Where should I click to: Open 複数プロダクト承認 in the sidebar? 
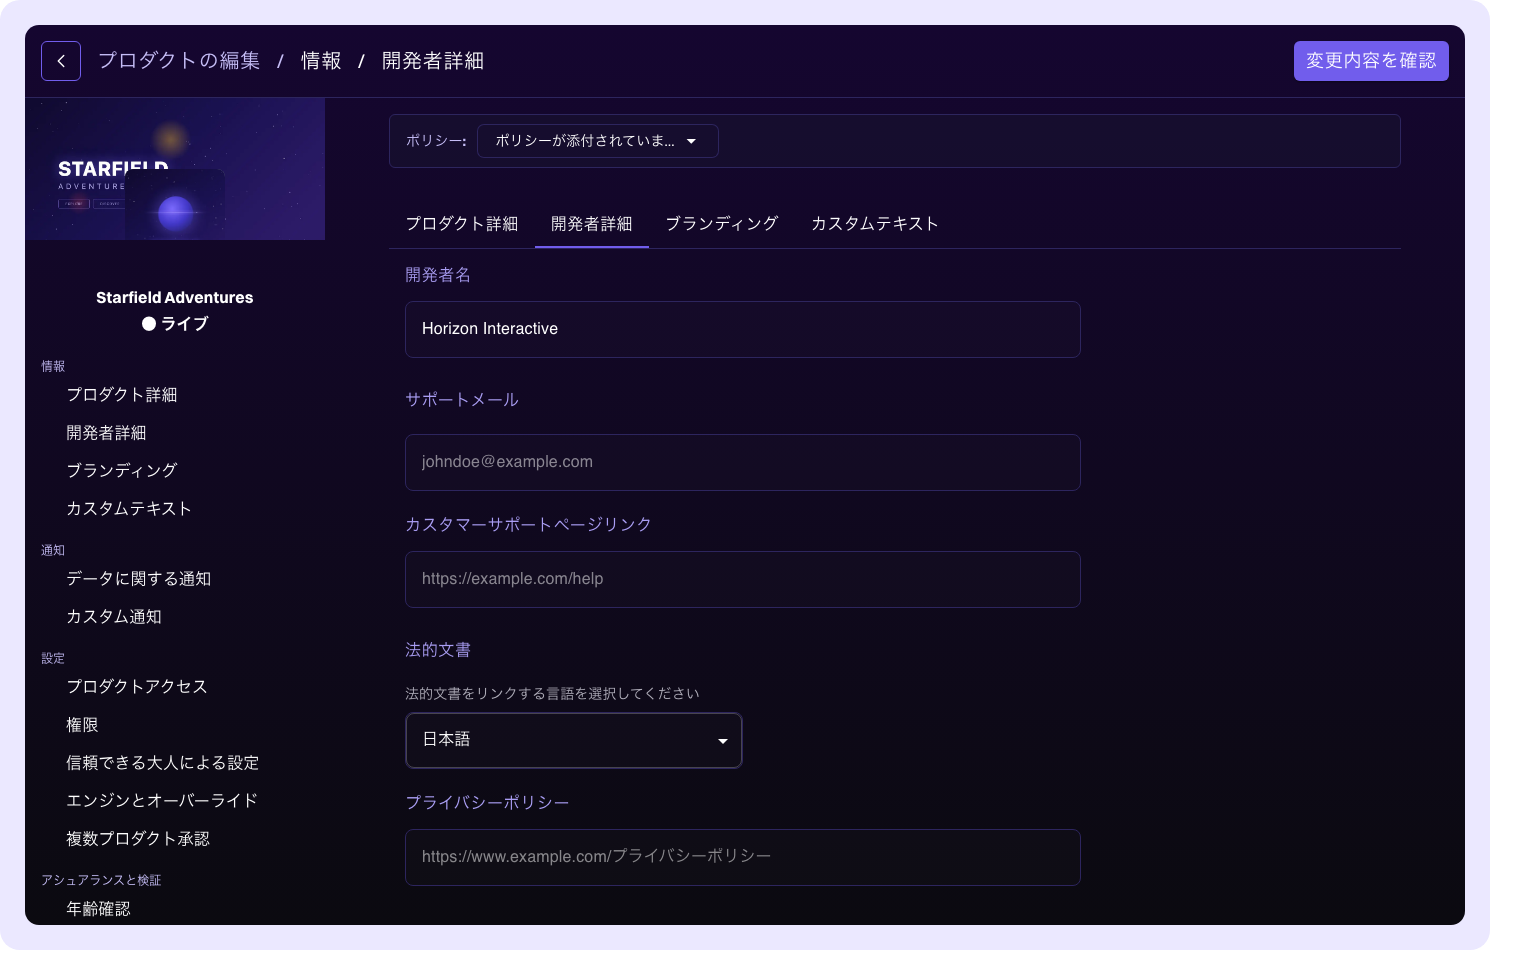click(x=138, y=839)
